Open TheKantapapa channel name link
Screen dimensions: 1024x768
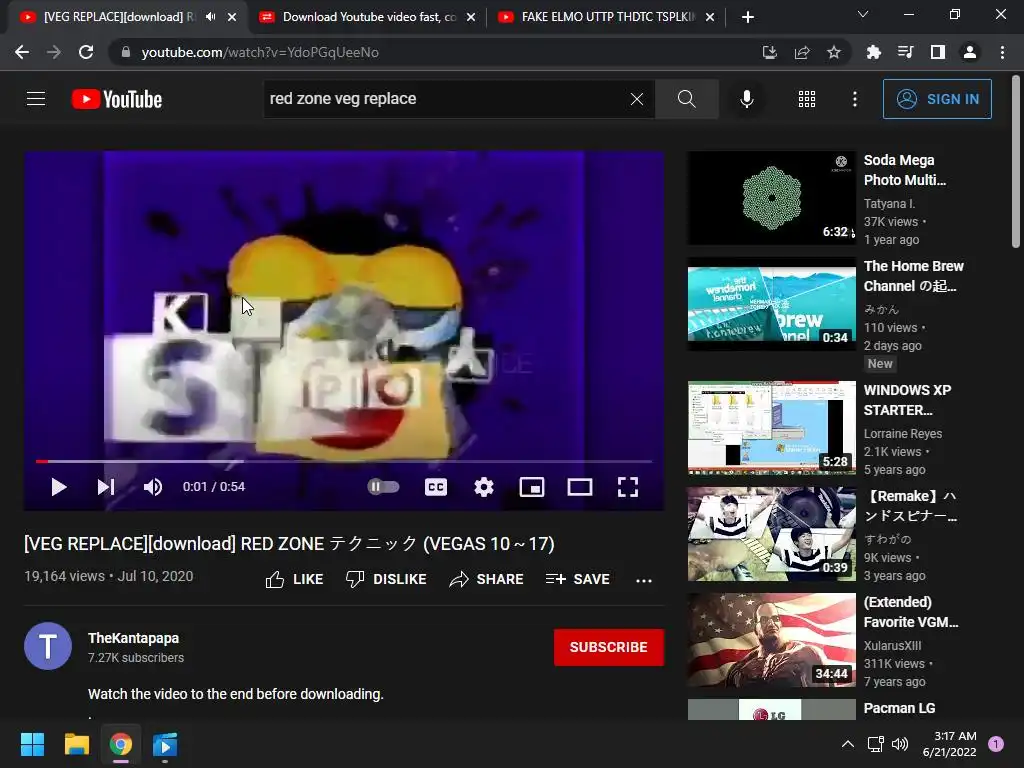coord(133,638)
